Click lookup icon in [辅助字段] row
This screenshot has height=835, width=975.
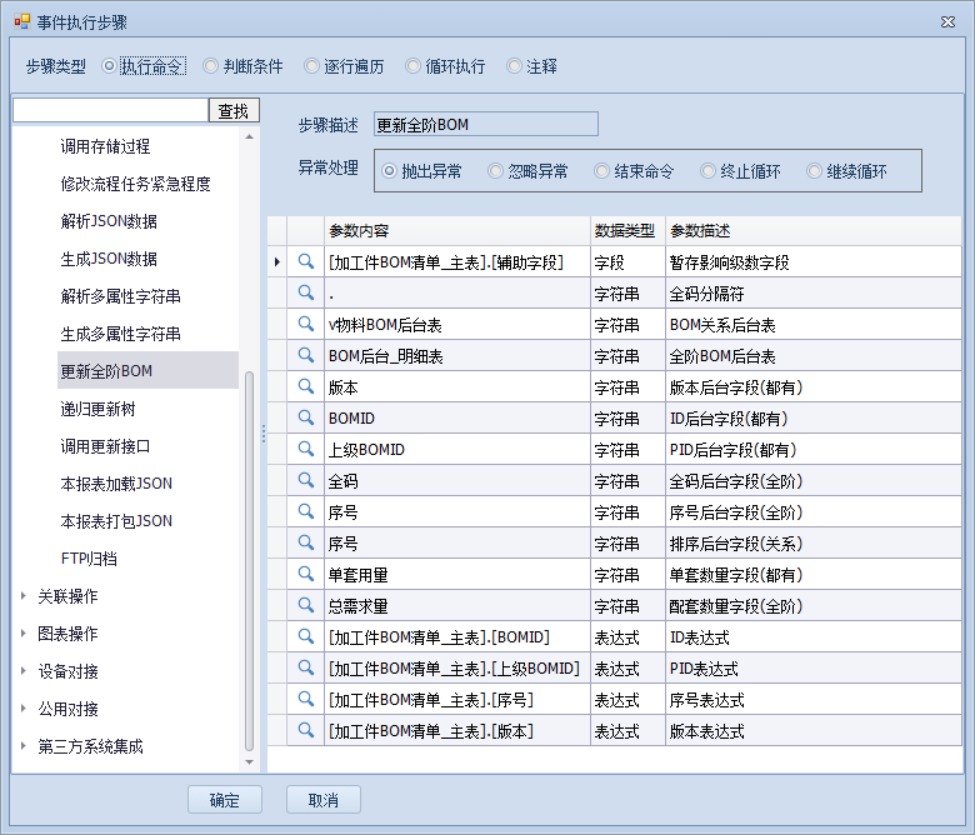coord(306,262)
